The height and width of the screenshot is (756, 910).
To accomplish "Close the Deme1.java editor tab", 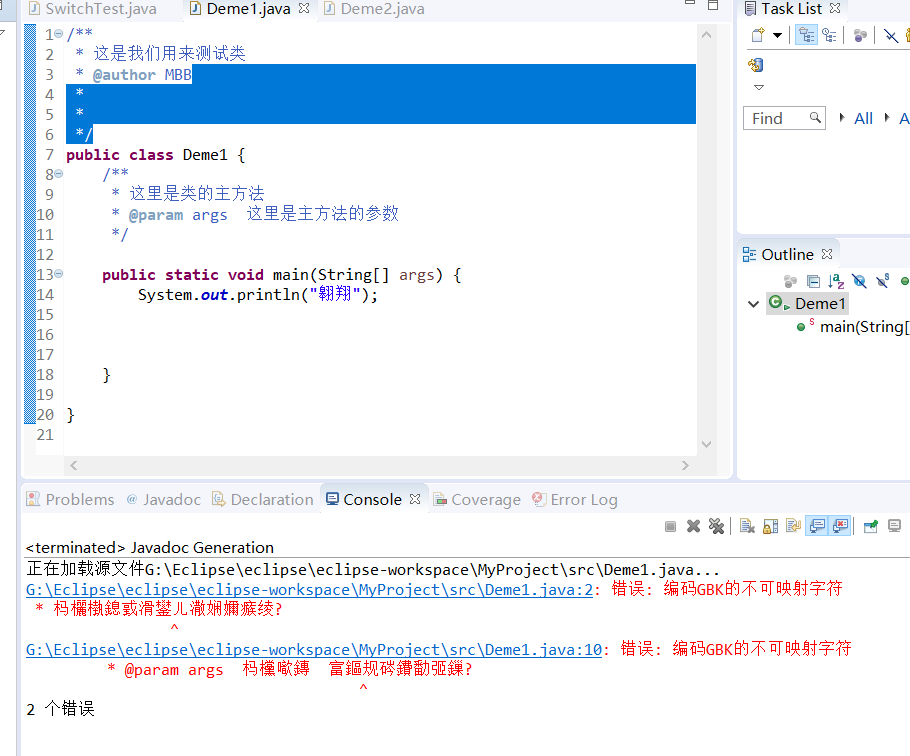I will tap(304, 8).
